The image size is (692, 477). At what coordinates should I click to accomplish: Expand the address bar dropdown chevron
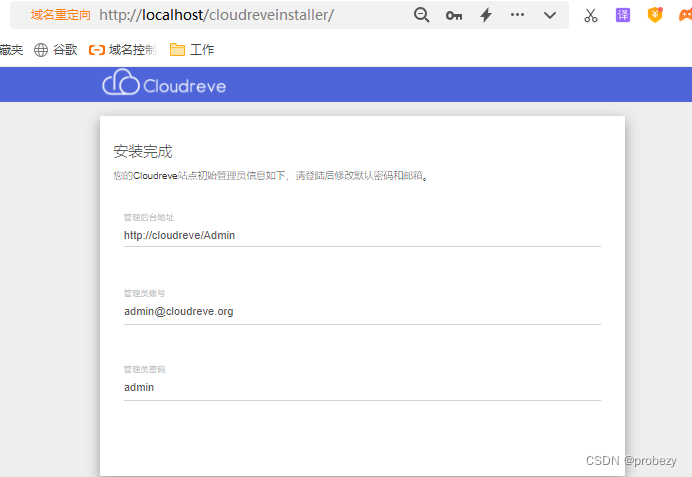(549, 15)
